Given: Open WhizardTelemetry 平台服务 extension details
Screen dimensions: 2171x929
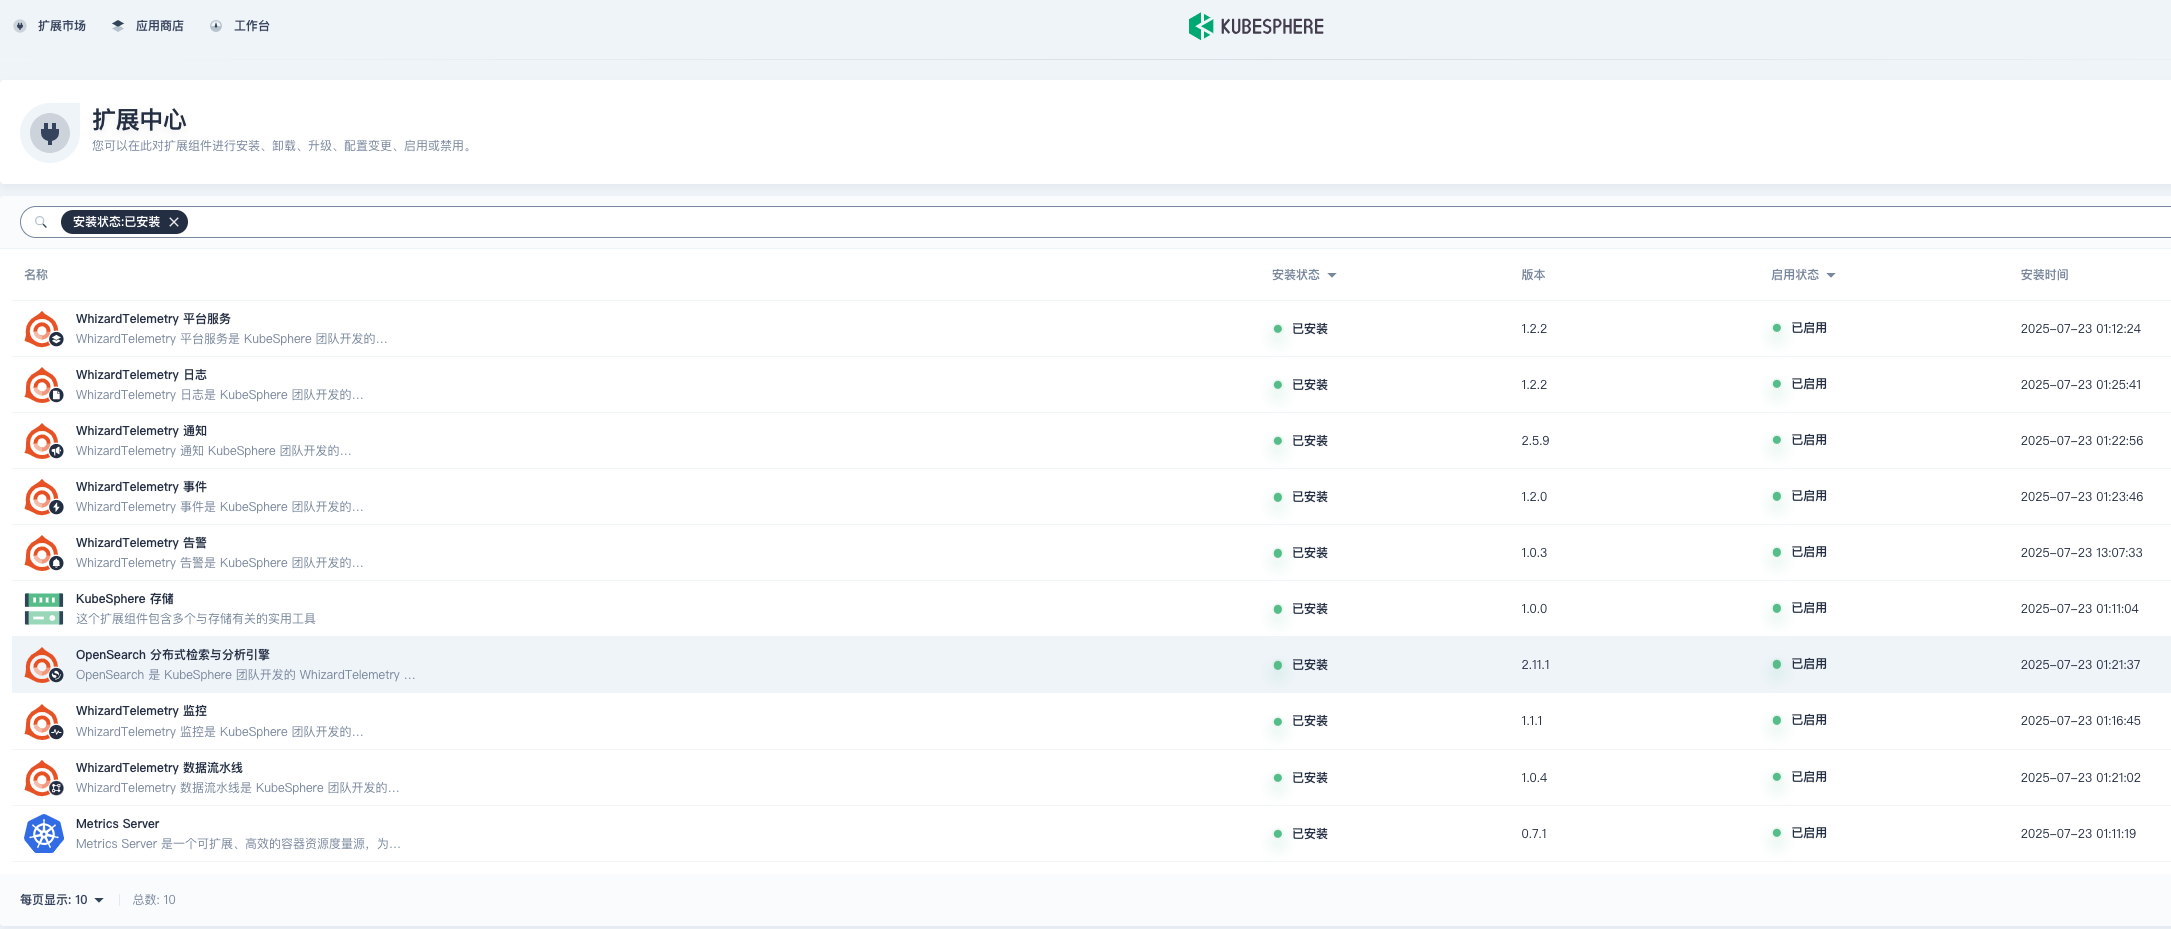Looking at the screenshot, I should 153,319.
